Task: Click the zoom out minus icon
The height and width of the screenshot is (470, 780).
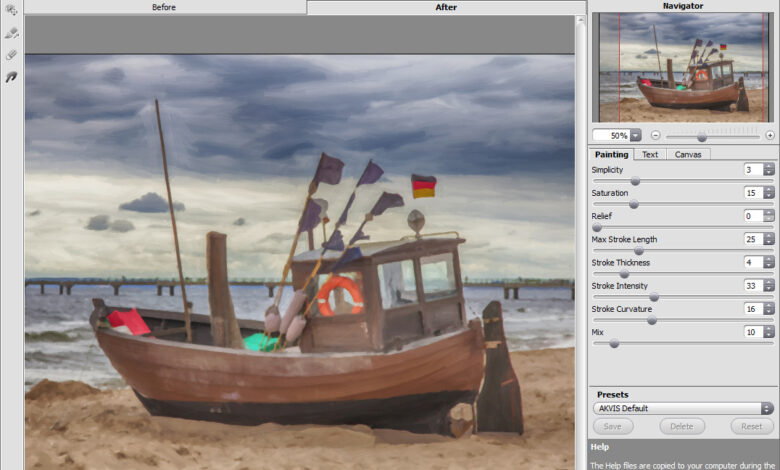Action: (655, 135)
